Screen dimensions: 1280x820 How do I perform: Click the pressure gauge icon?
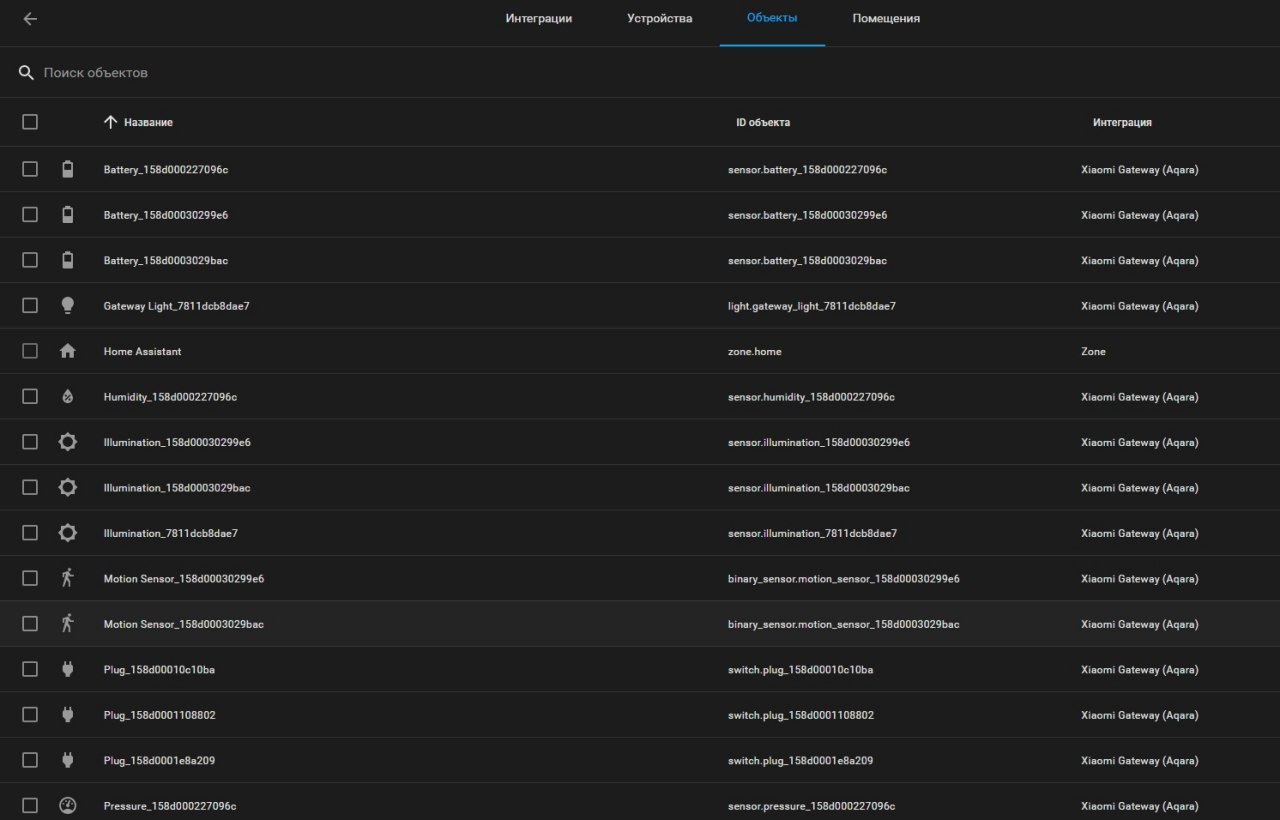[x=67, y=806]
